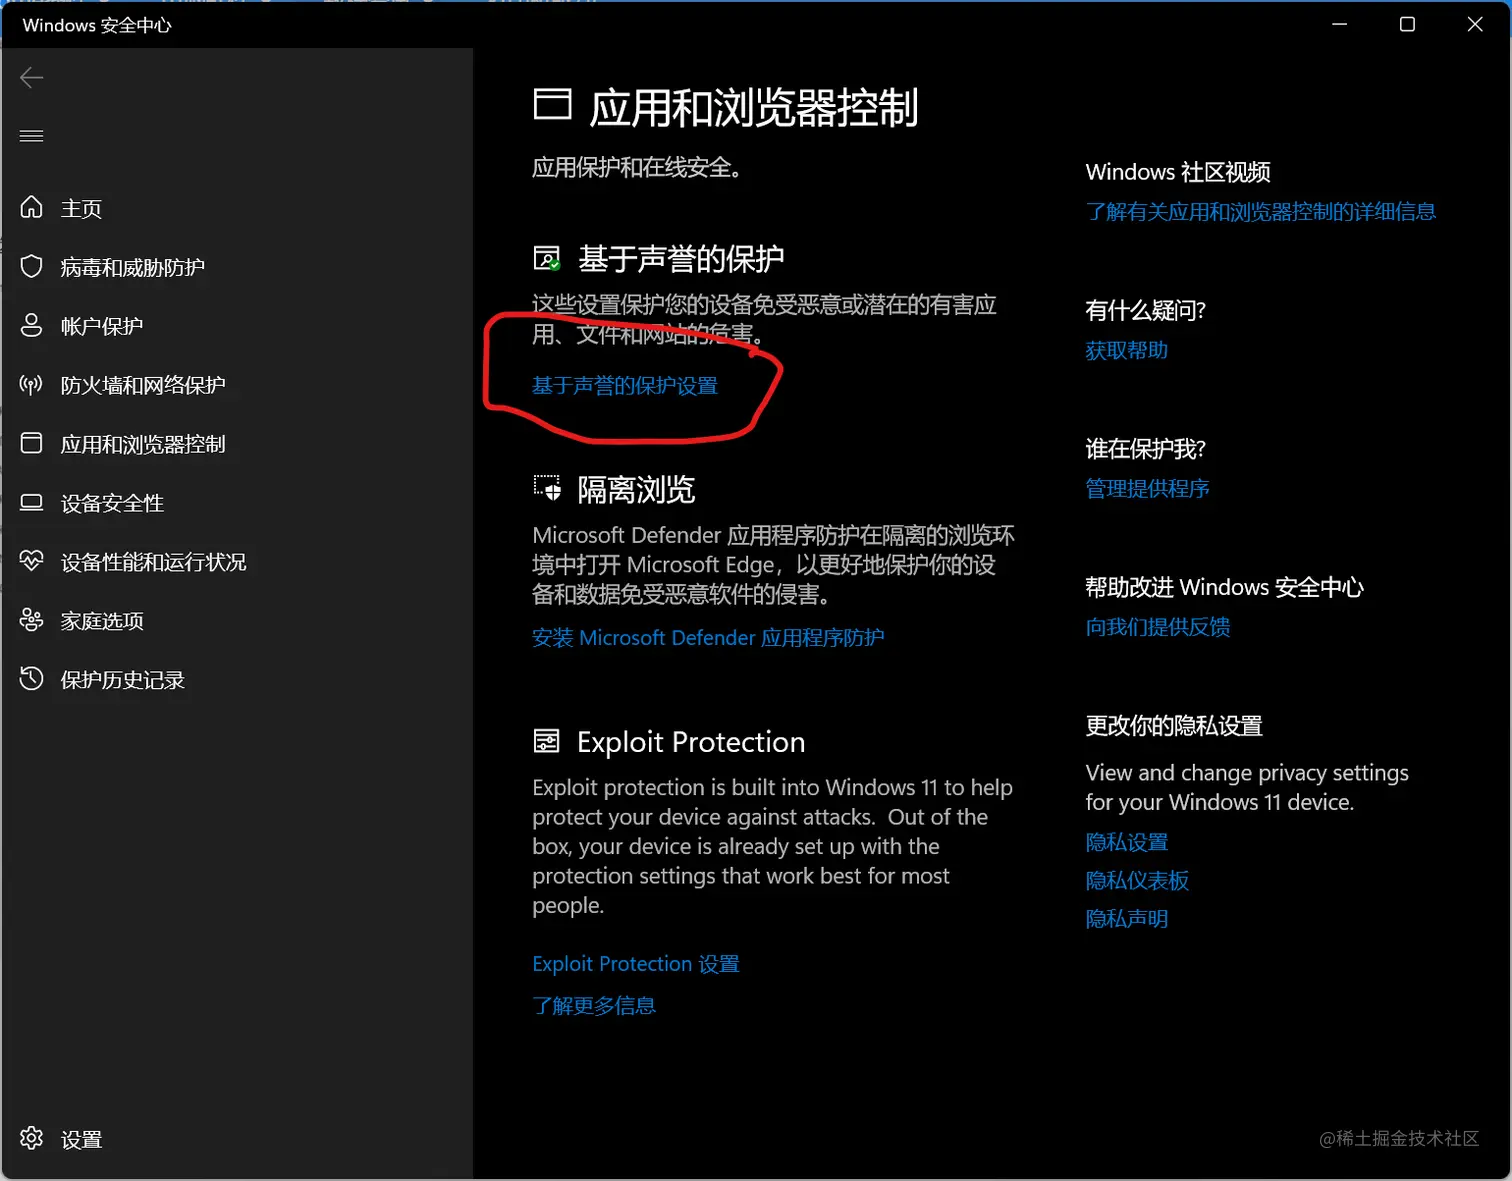Open 了解有关应用和浏览器控制的详细信息 link
The image size is (1512, 1181).
[x=1261, y=211]
